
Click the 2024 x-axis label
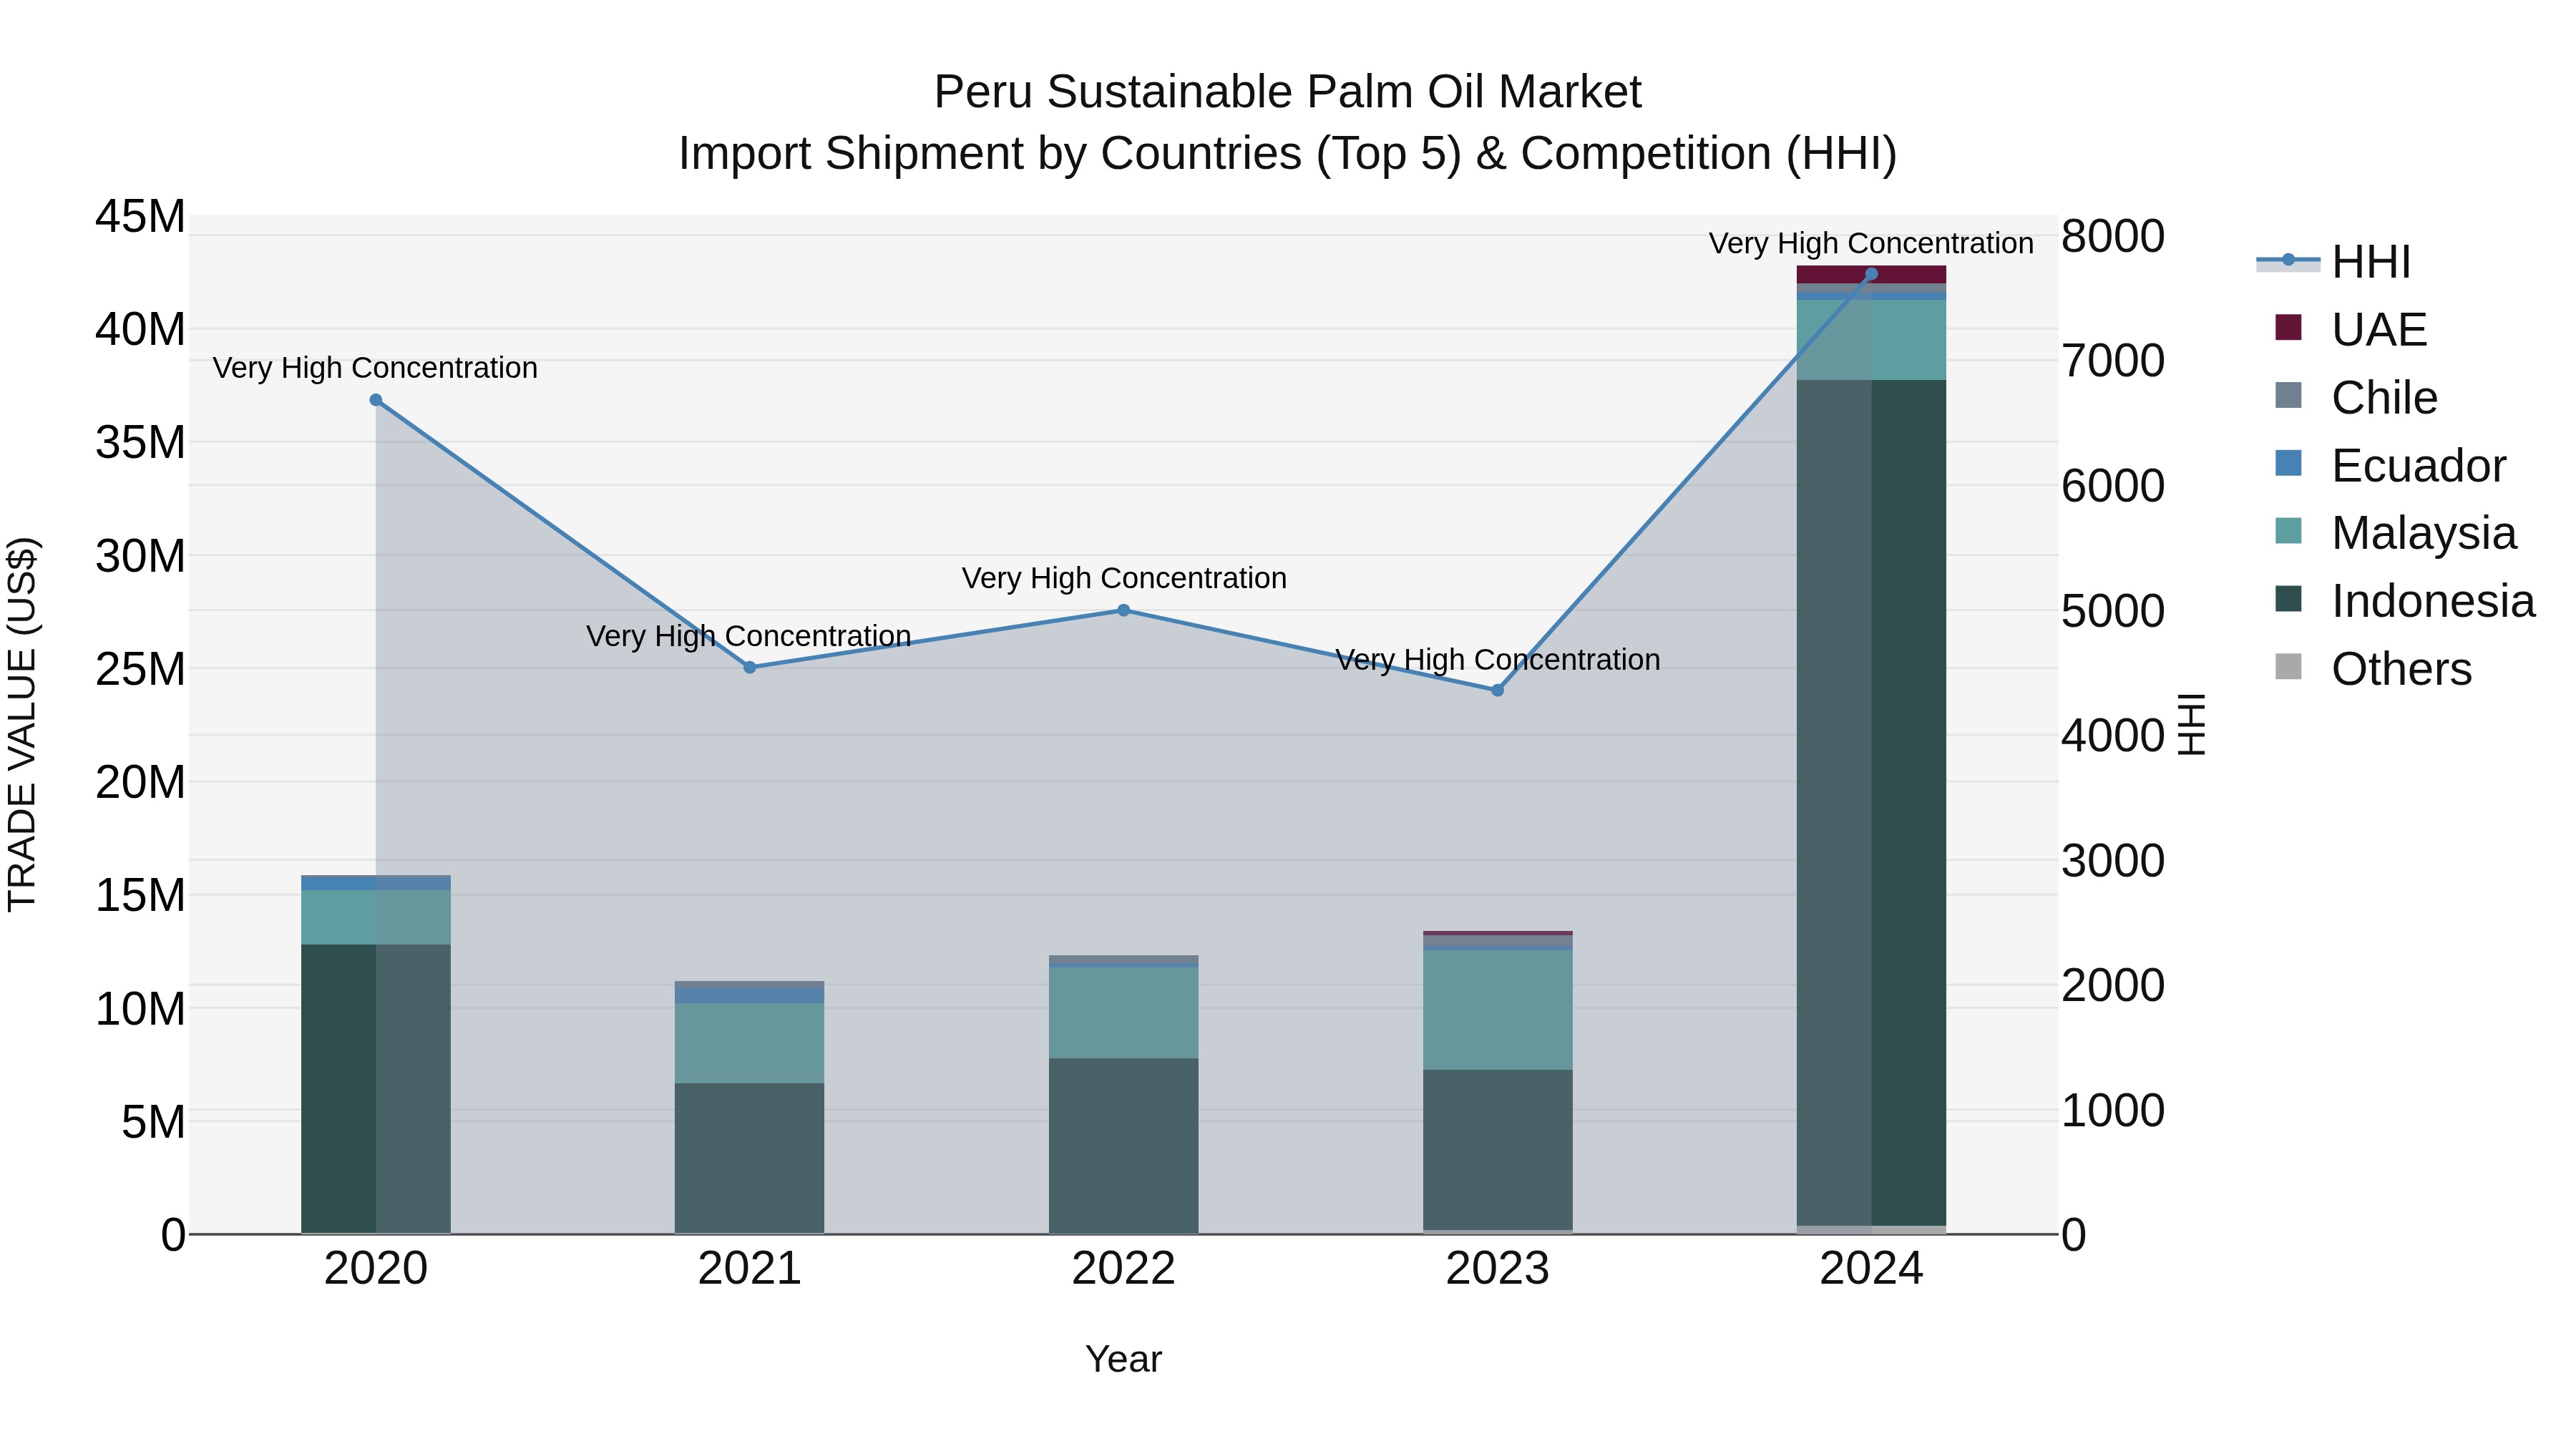tap(1871, 1269)
